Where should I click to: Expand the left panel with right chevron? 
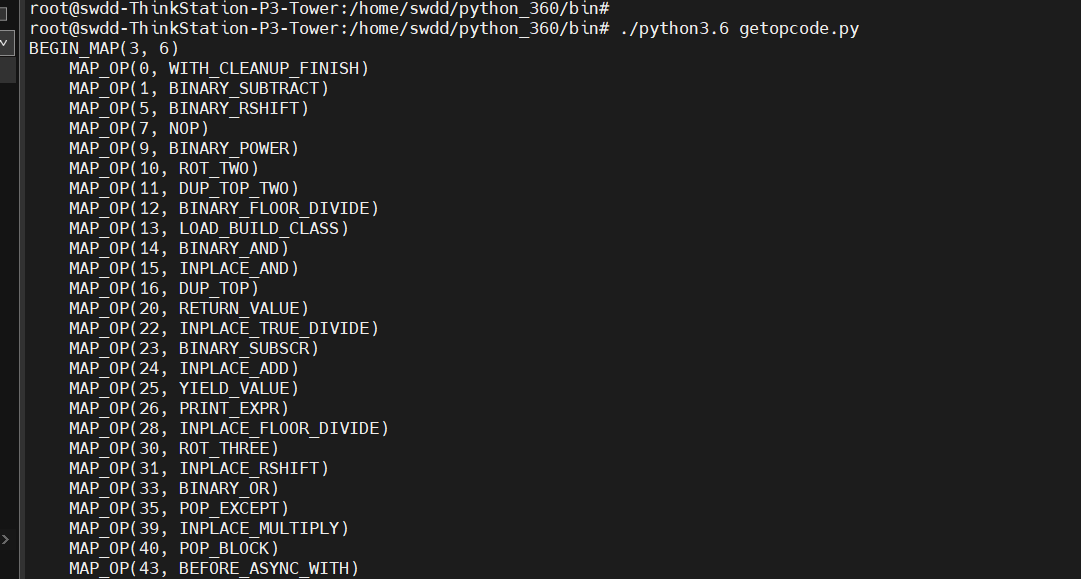coord(5,539)
